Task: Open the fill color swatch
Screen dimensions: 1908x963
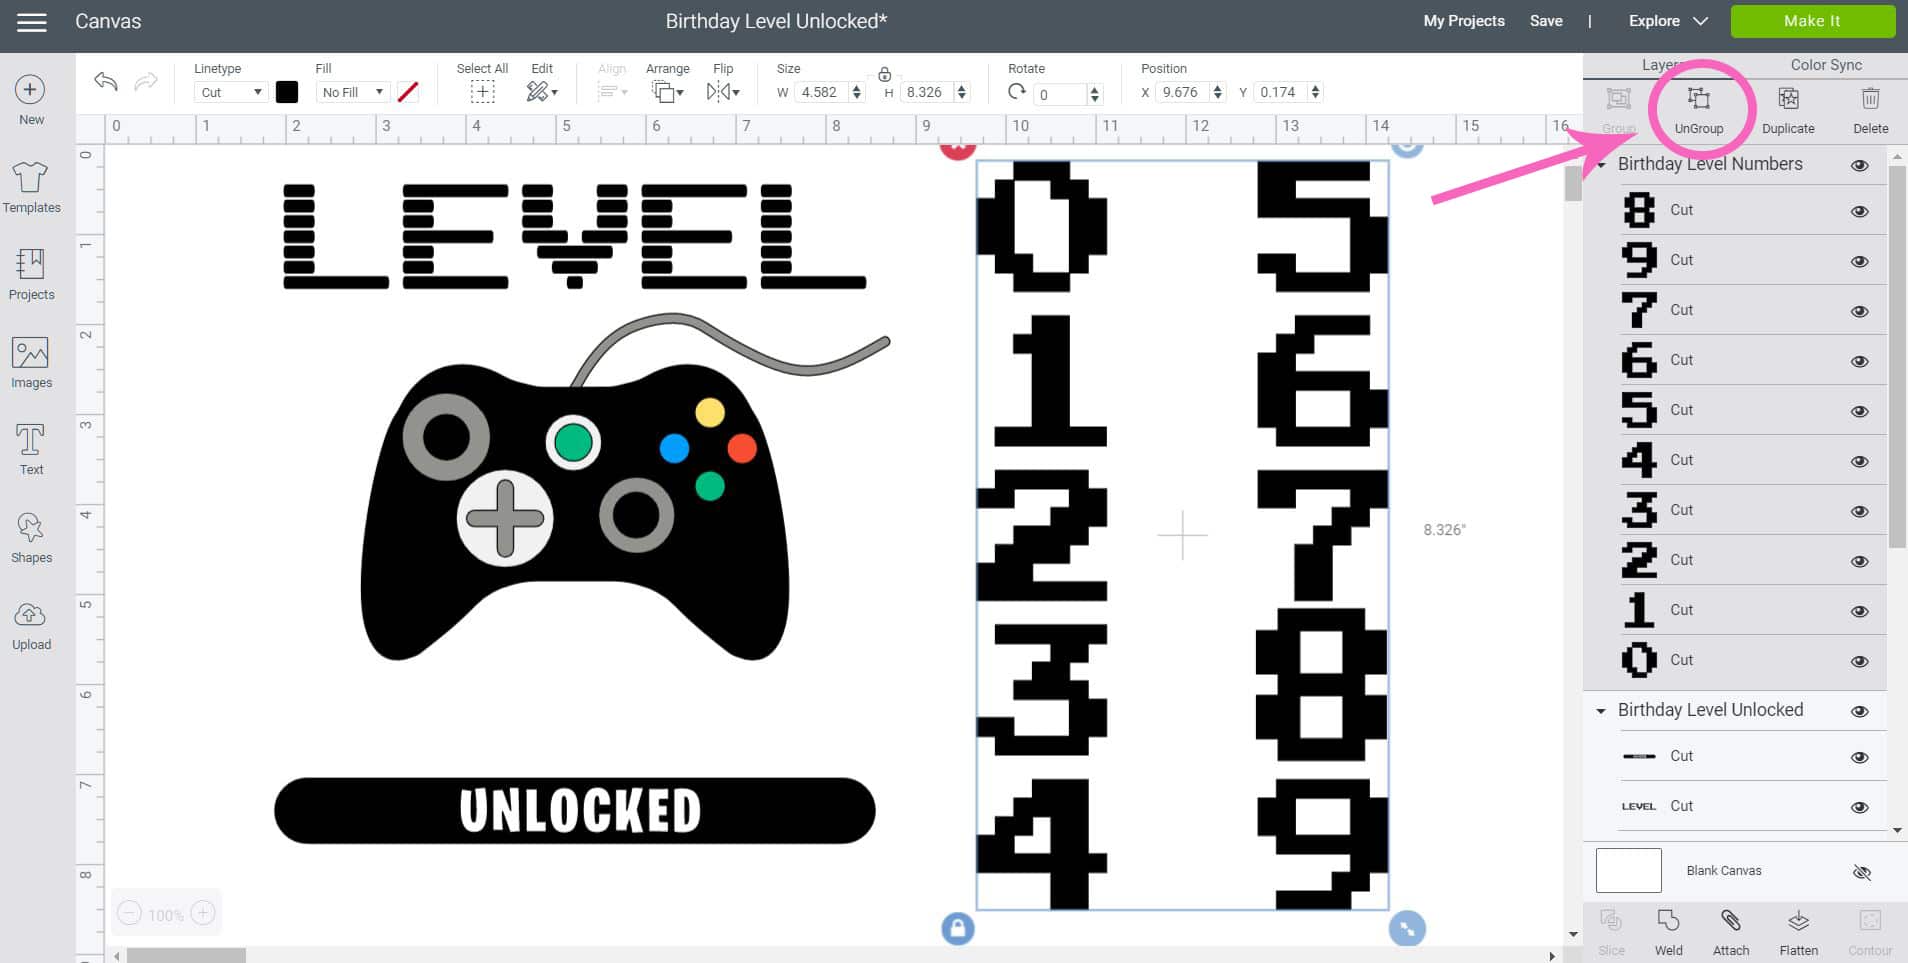Action: tap(407, 92)
